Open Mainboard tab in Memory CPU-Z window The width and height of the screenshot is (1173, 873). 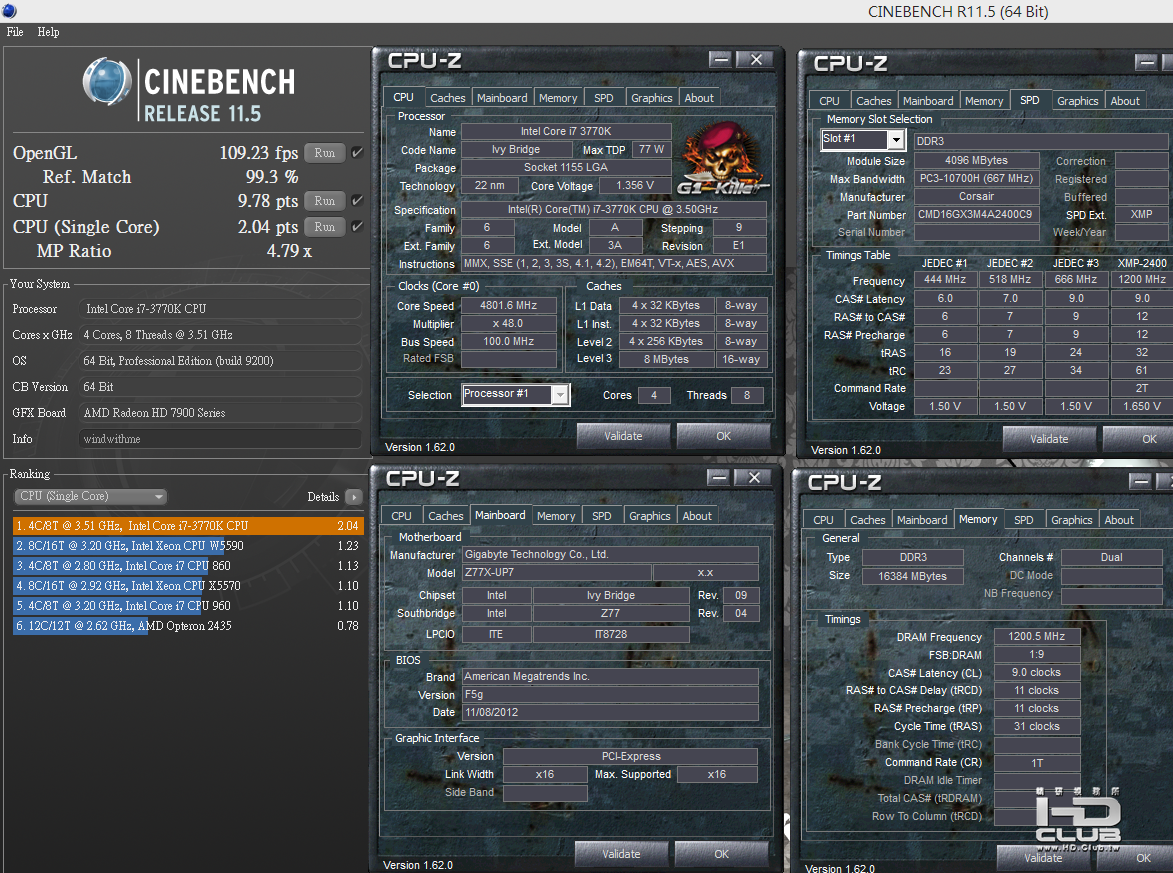pos(922,519)
